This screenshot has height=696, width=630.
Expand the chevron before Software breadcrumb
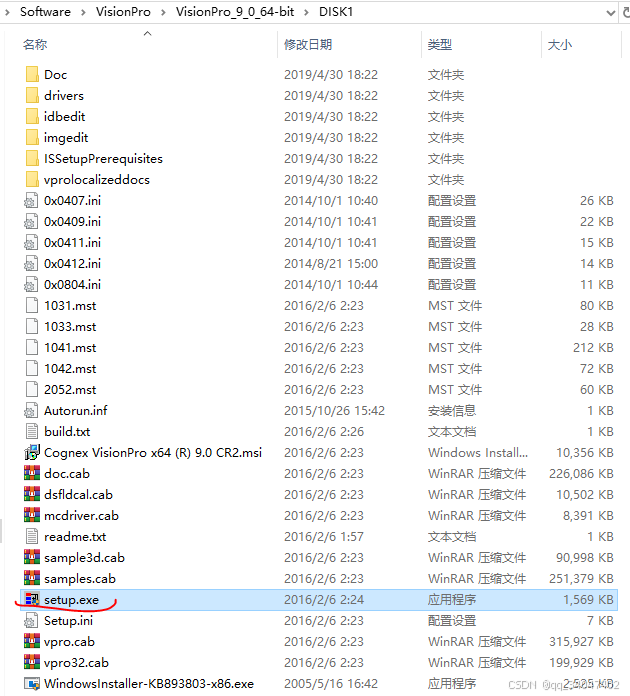click(x=7, y=12)
